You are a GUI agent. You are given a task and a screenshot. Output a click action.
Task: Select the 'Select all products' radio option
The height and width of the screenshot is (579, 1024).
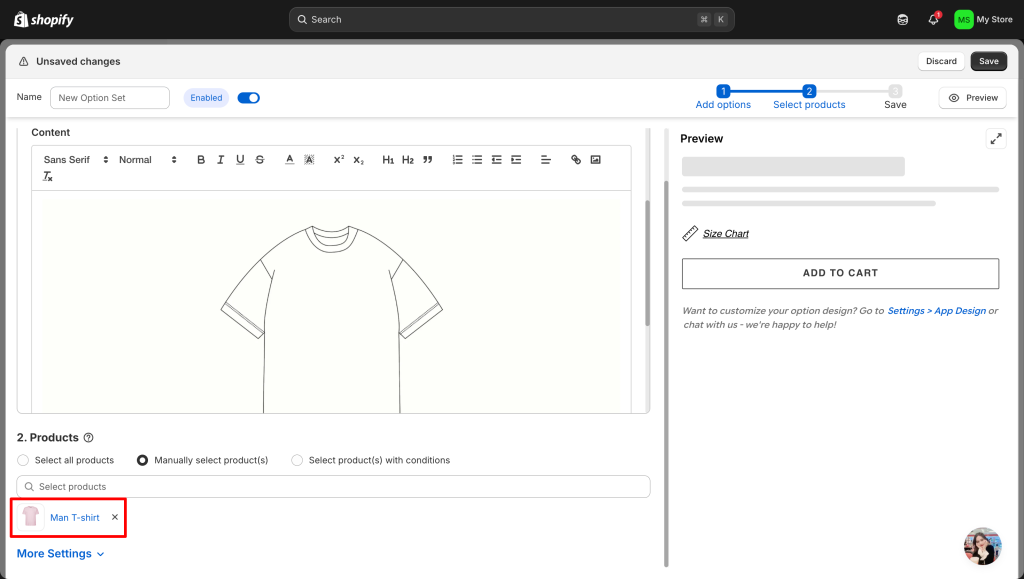23,460
